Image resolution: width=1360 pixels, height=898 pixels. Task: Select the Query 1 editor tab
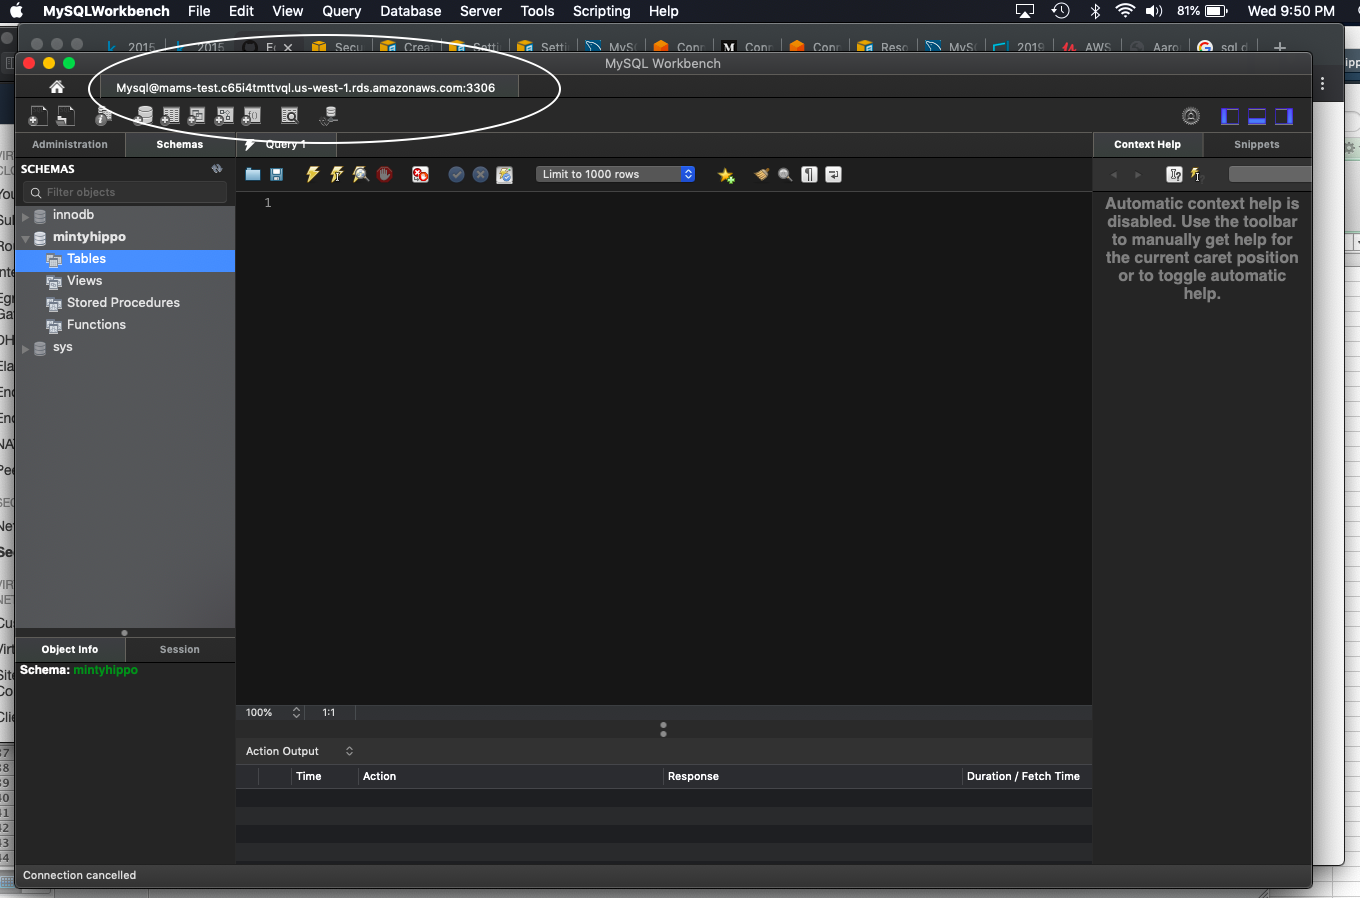click(x=286, y=144)
